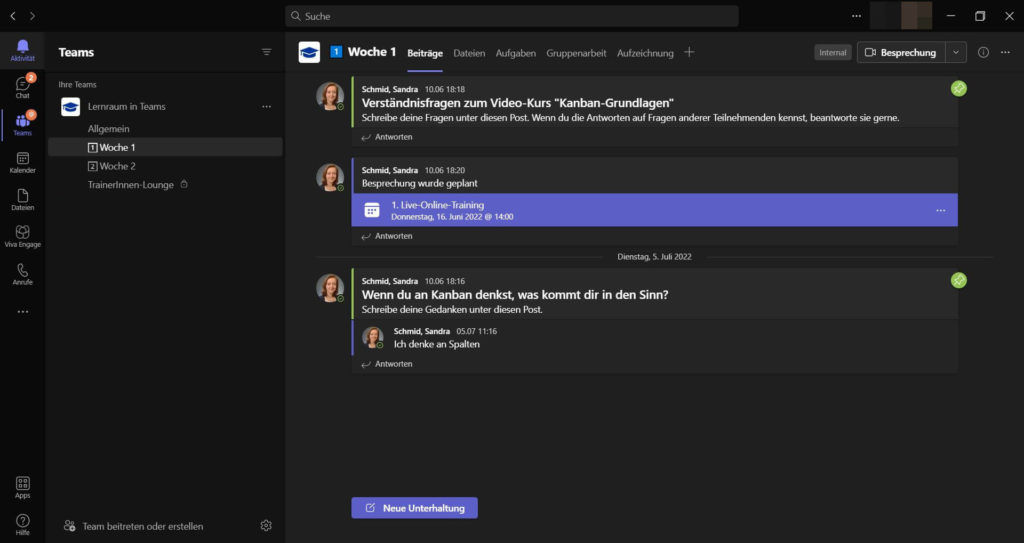Click Sandra Schmid's avatar on Verständnisfragen post
Image resolution: width=1024 pixels, height=543 pixels.
tap(330, 95)
